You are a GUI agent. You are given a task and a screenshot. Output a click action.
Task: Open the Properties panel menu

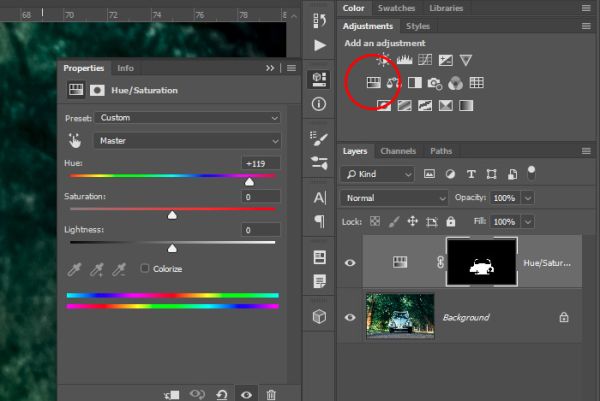(x=291, y=68)
